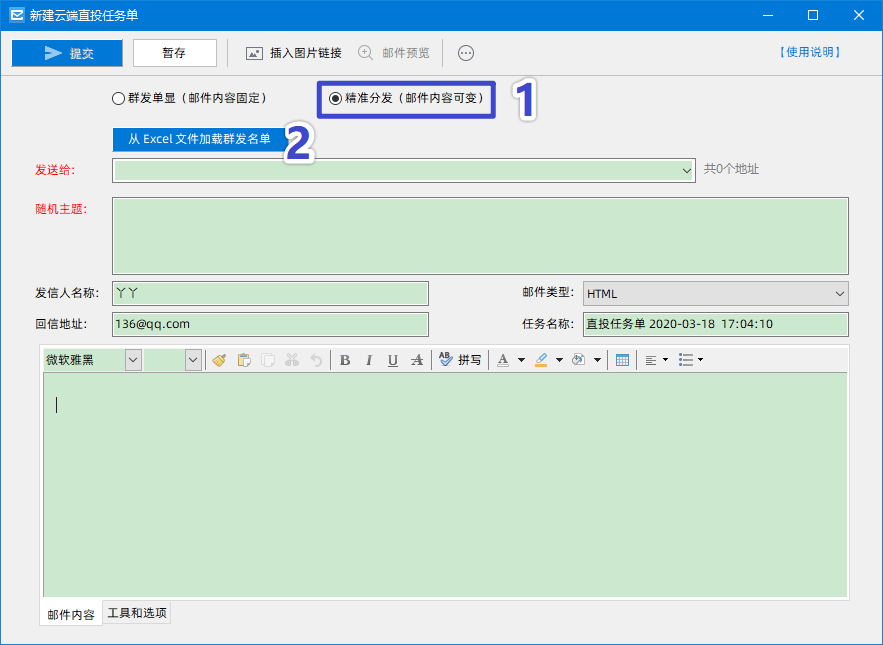This screenshot has width=883, height=645.
Task: Click into the email body editor
Action: point(445,484)
